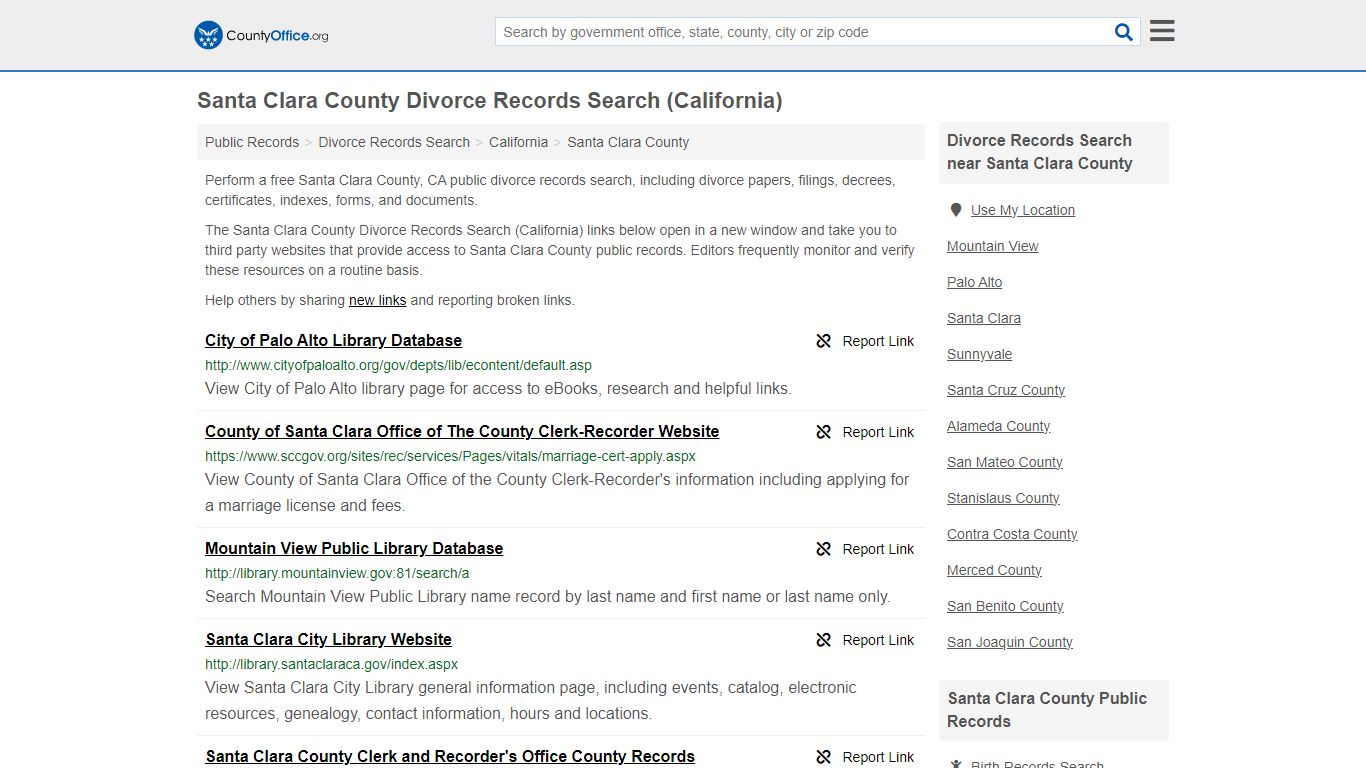Select Santa Clara County breadcrumb
The height and width of the screenshot is (768, 1366).
click(628, 142)
